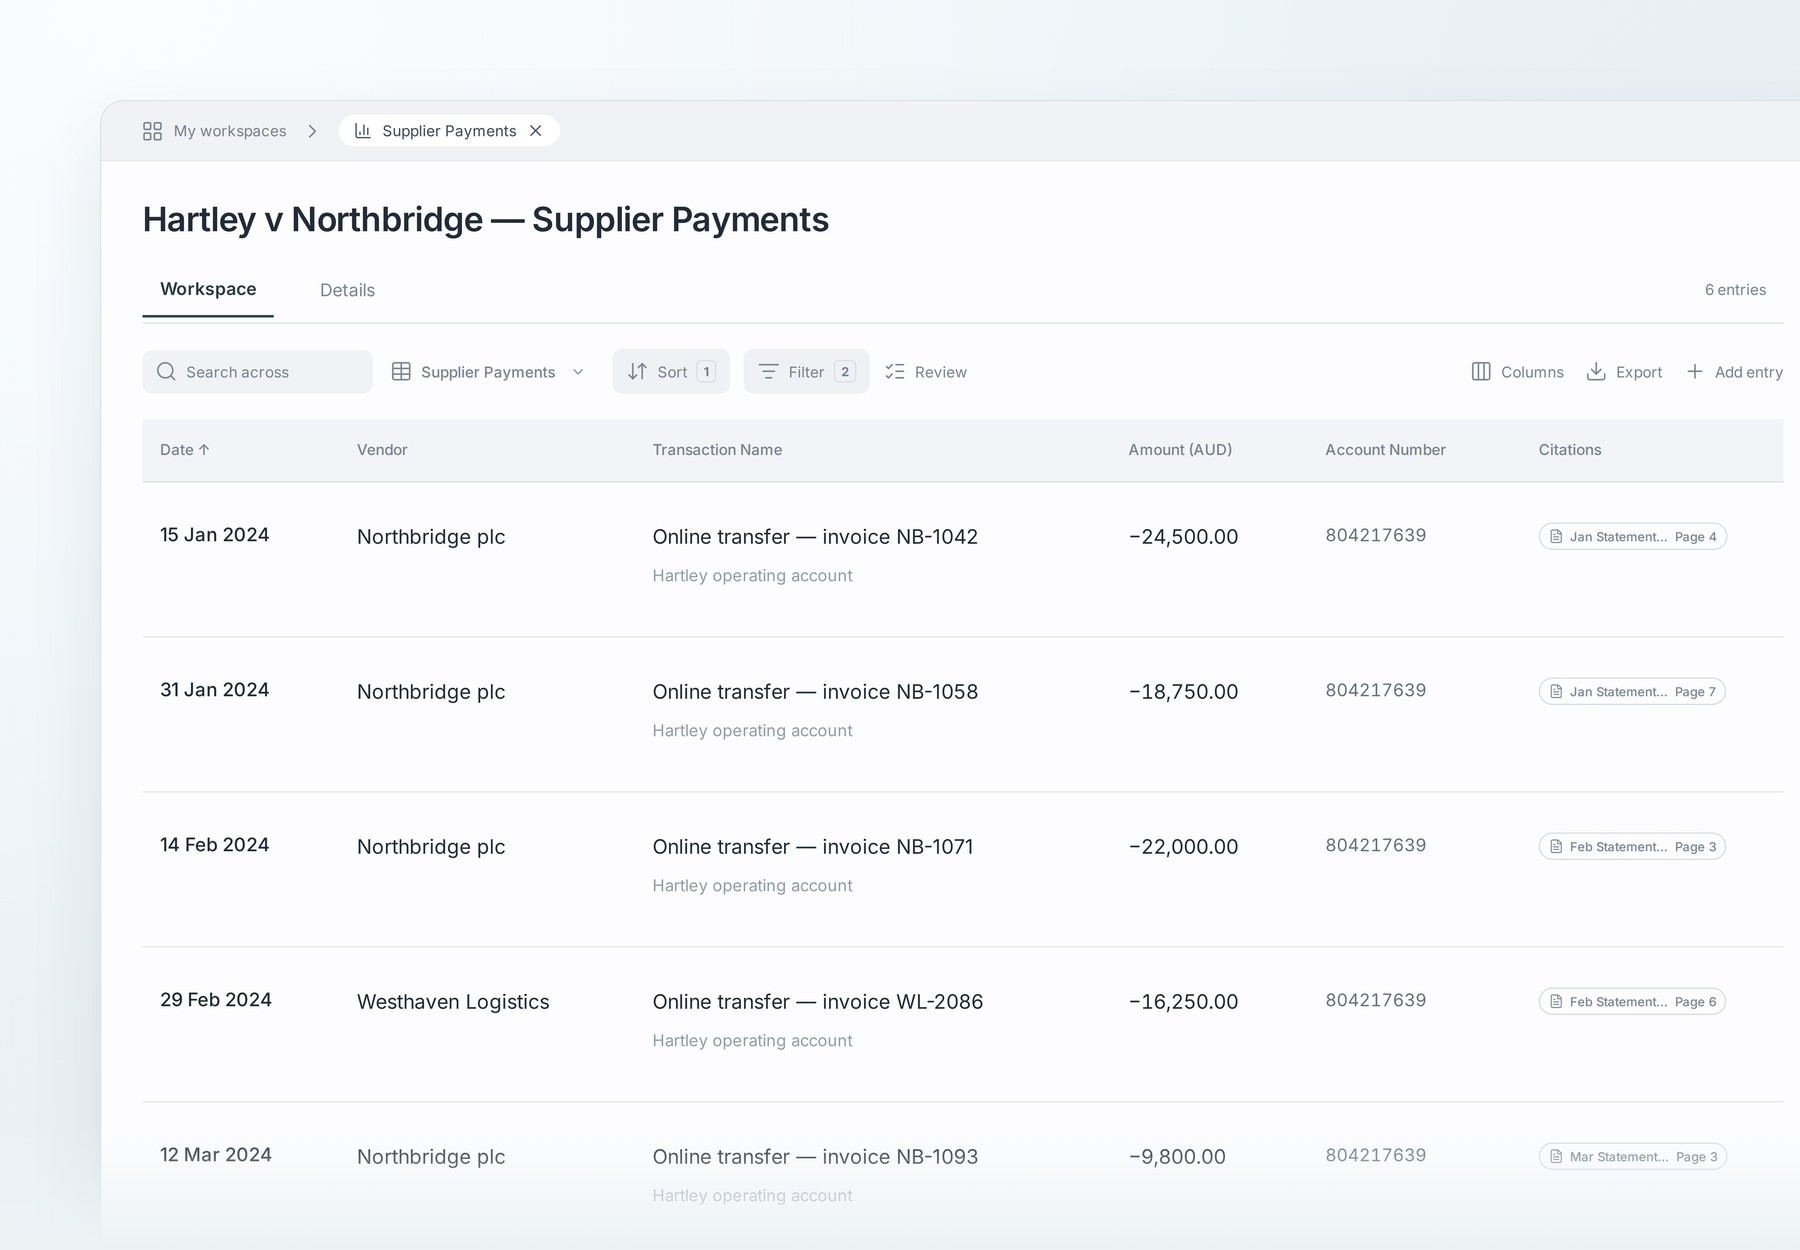
Task: Open the Sort options
Action: [x=671, y=371]
